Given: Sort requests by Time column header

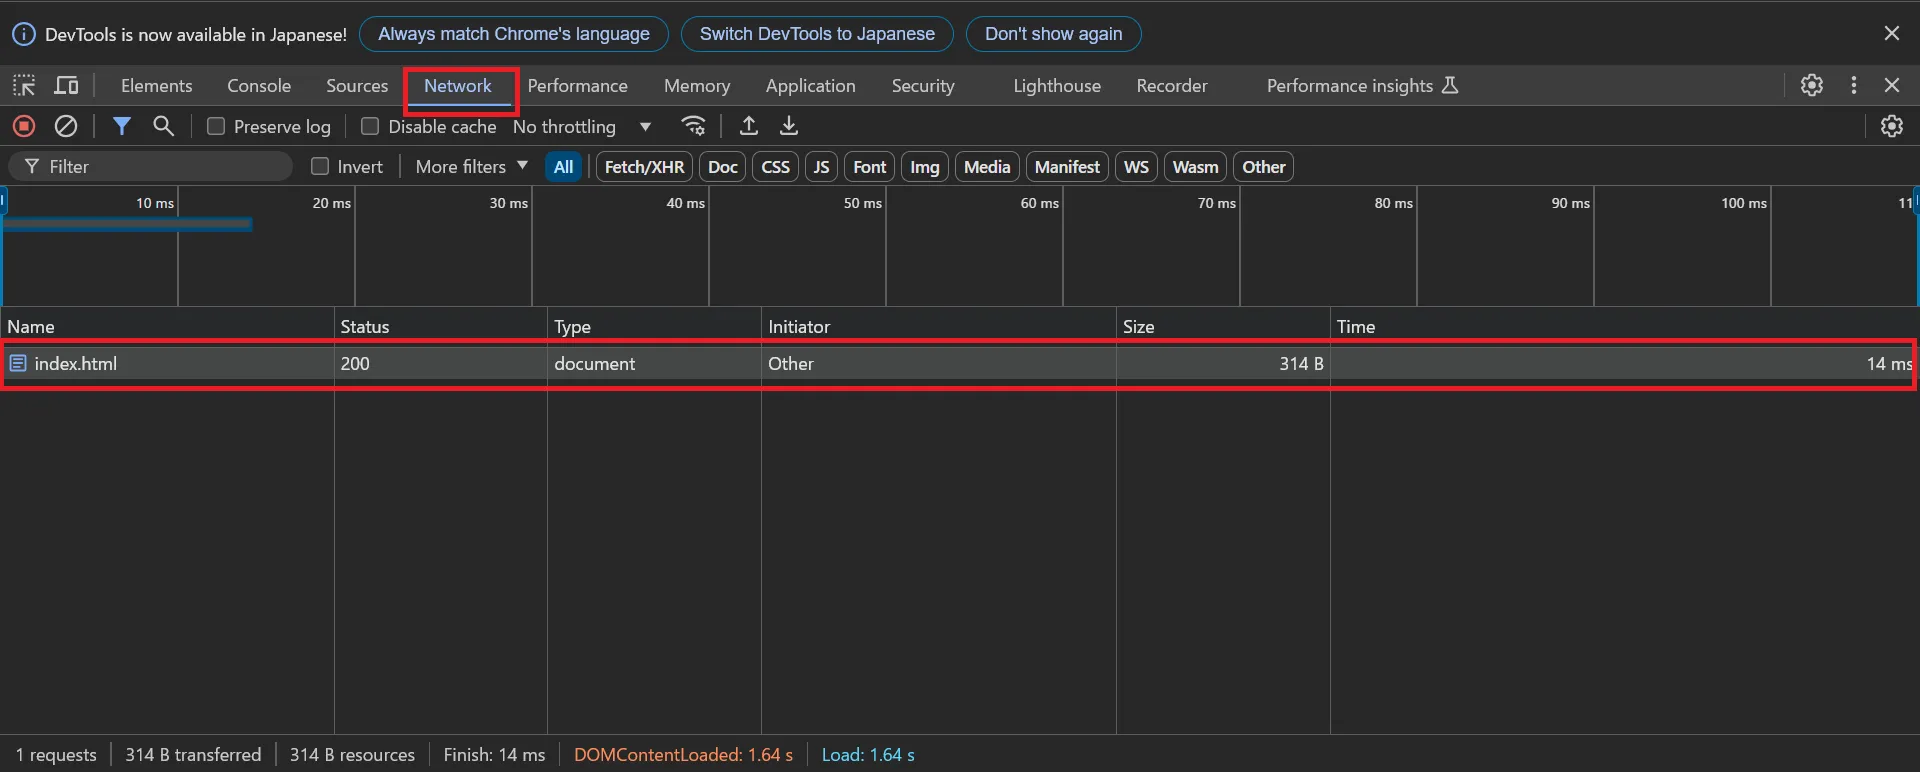Looking at the screenshot, I should 1625,327.
